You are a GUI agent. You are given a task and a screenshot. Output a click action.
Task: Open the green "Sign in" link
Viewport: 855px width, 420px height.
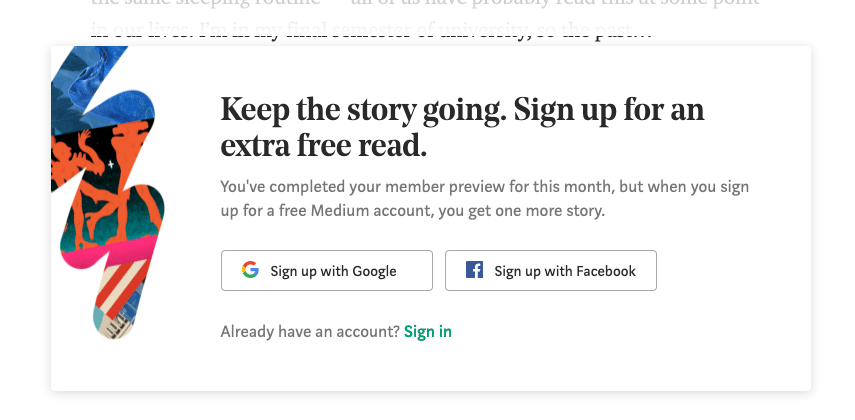coord(428,332)
